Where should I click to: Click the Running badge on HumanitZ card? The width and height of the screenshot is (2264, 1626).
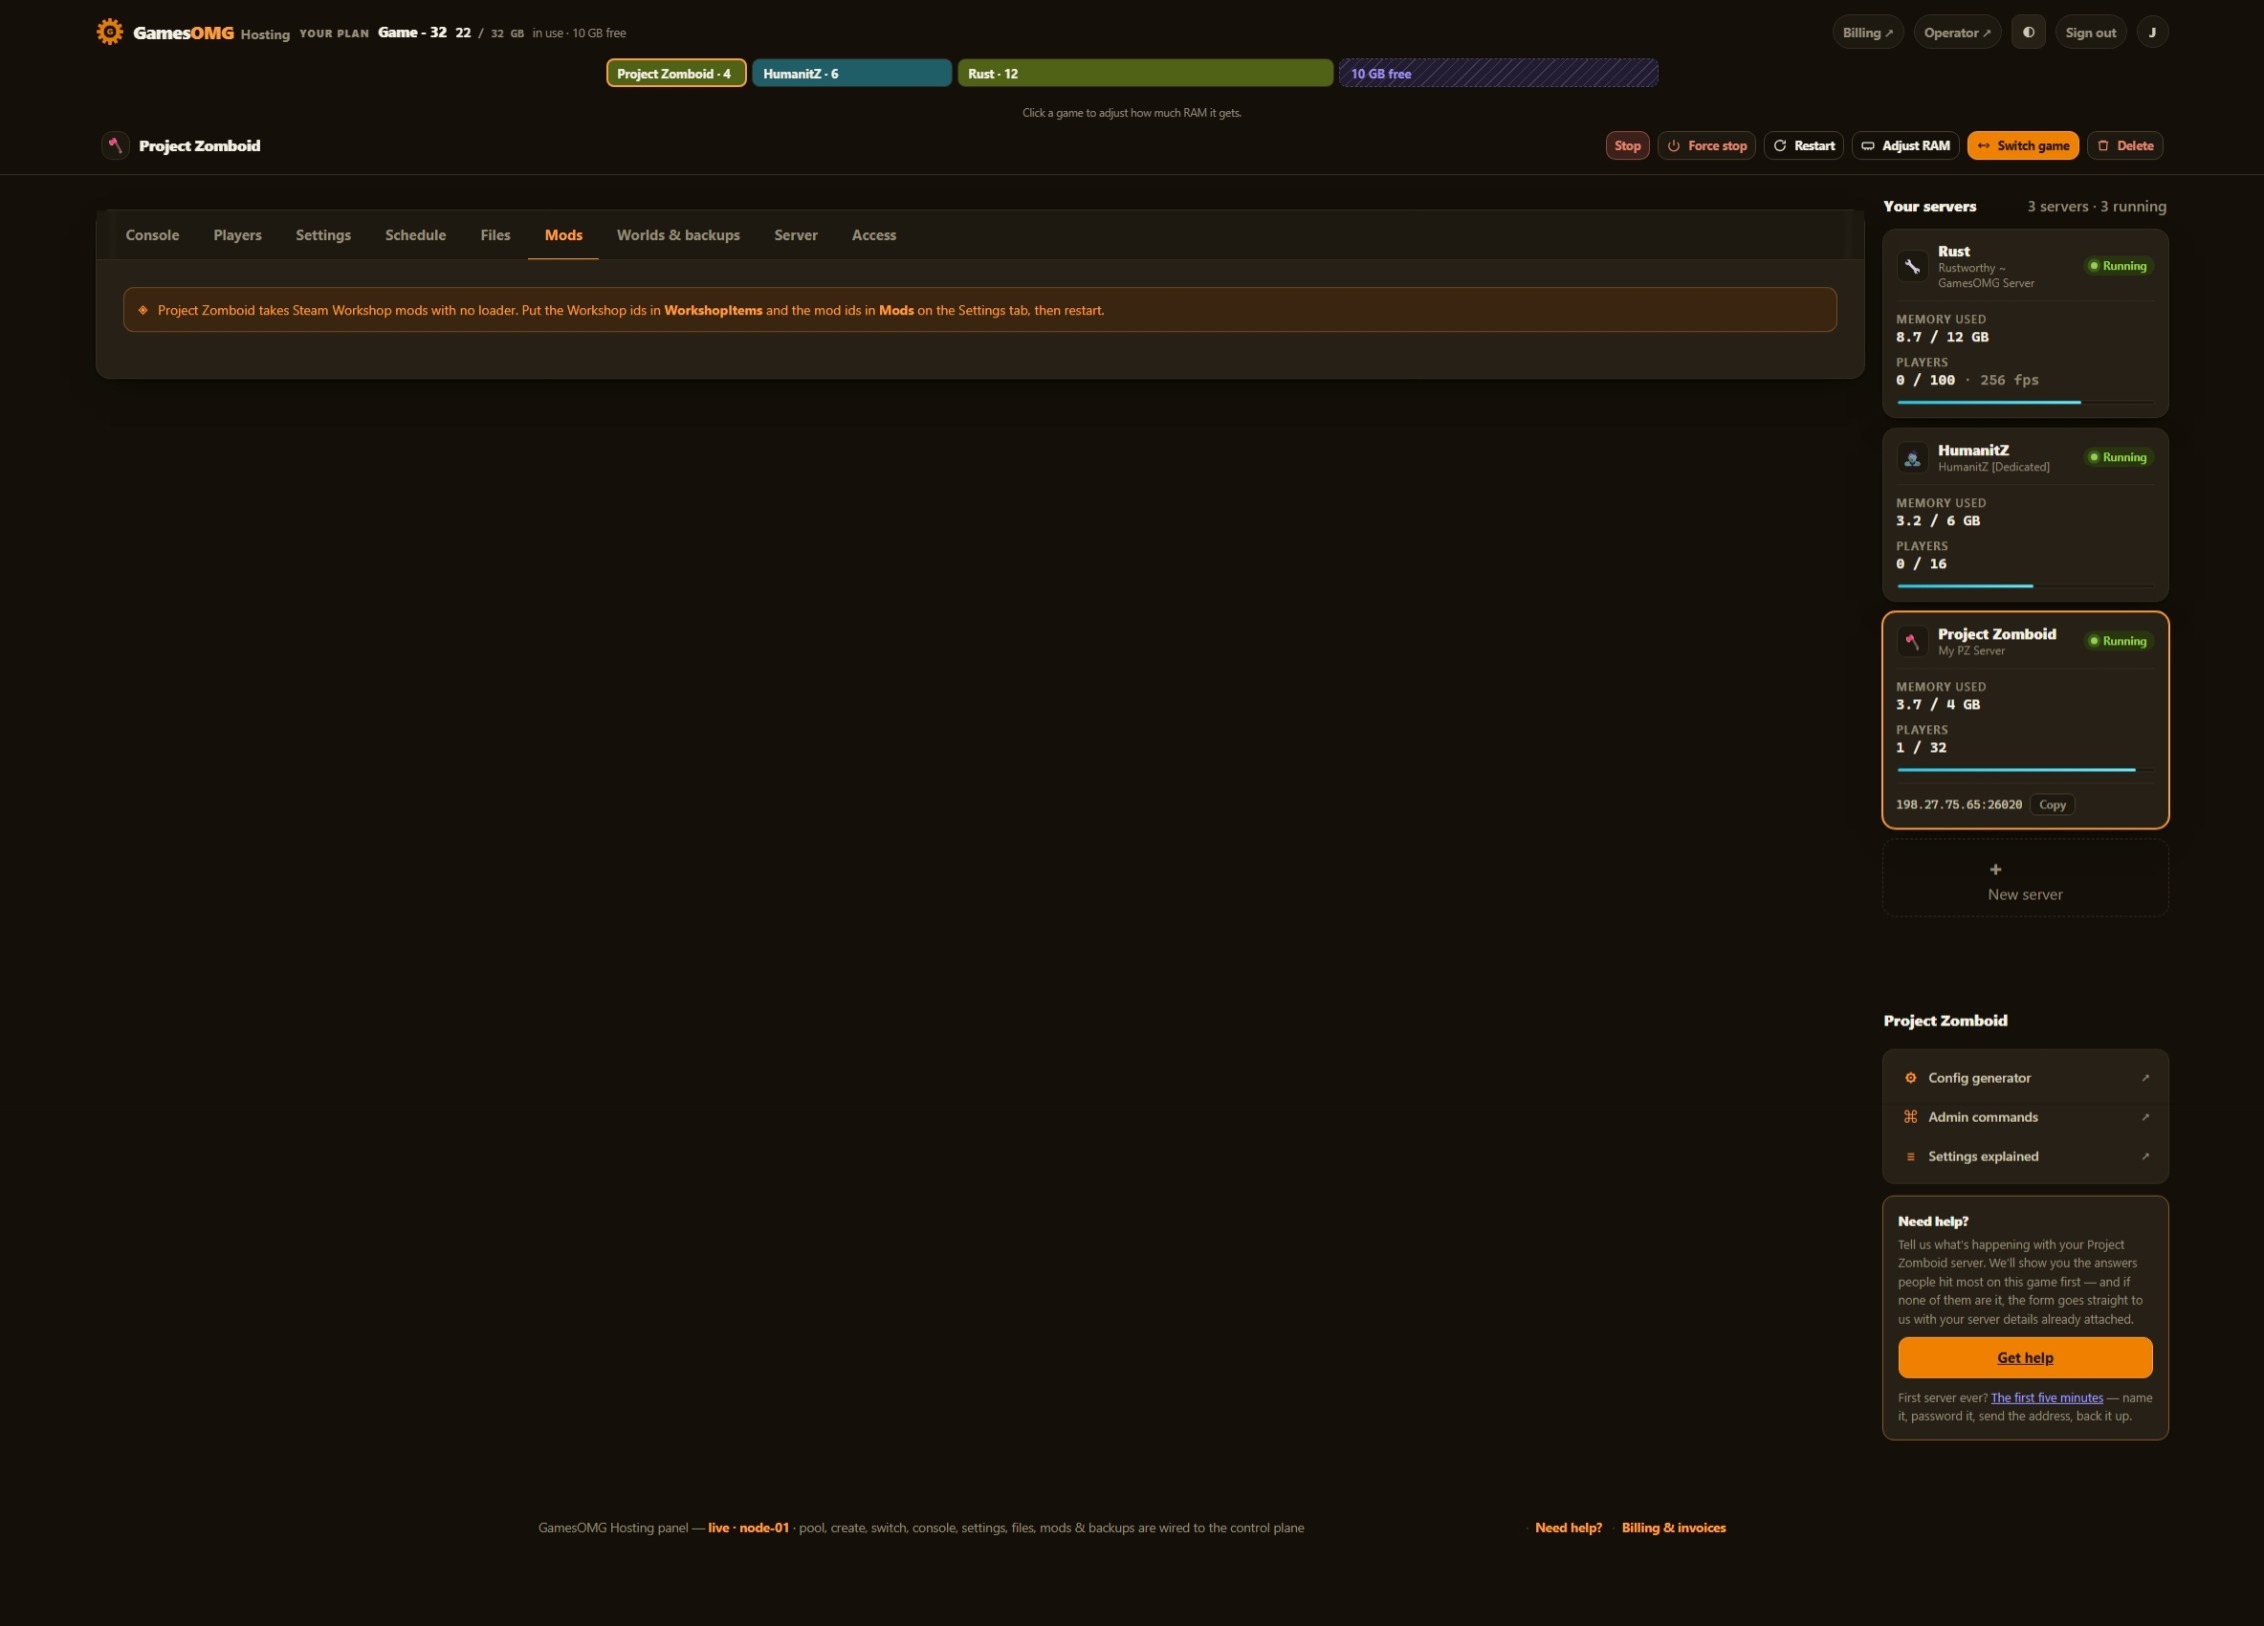tap(2117, 457)
